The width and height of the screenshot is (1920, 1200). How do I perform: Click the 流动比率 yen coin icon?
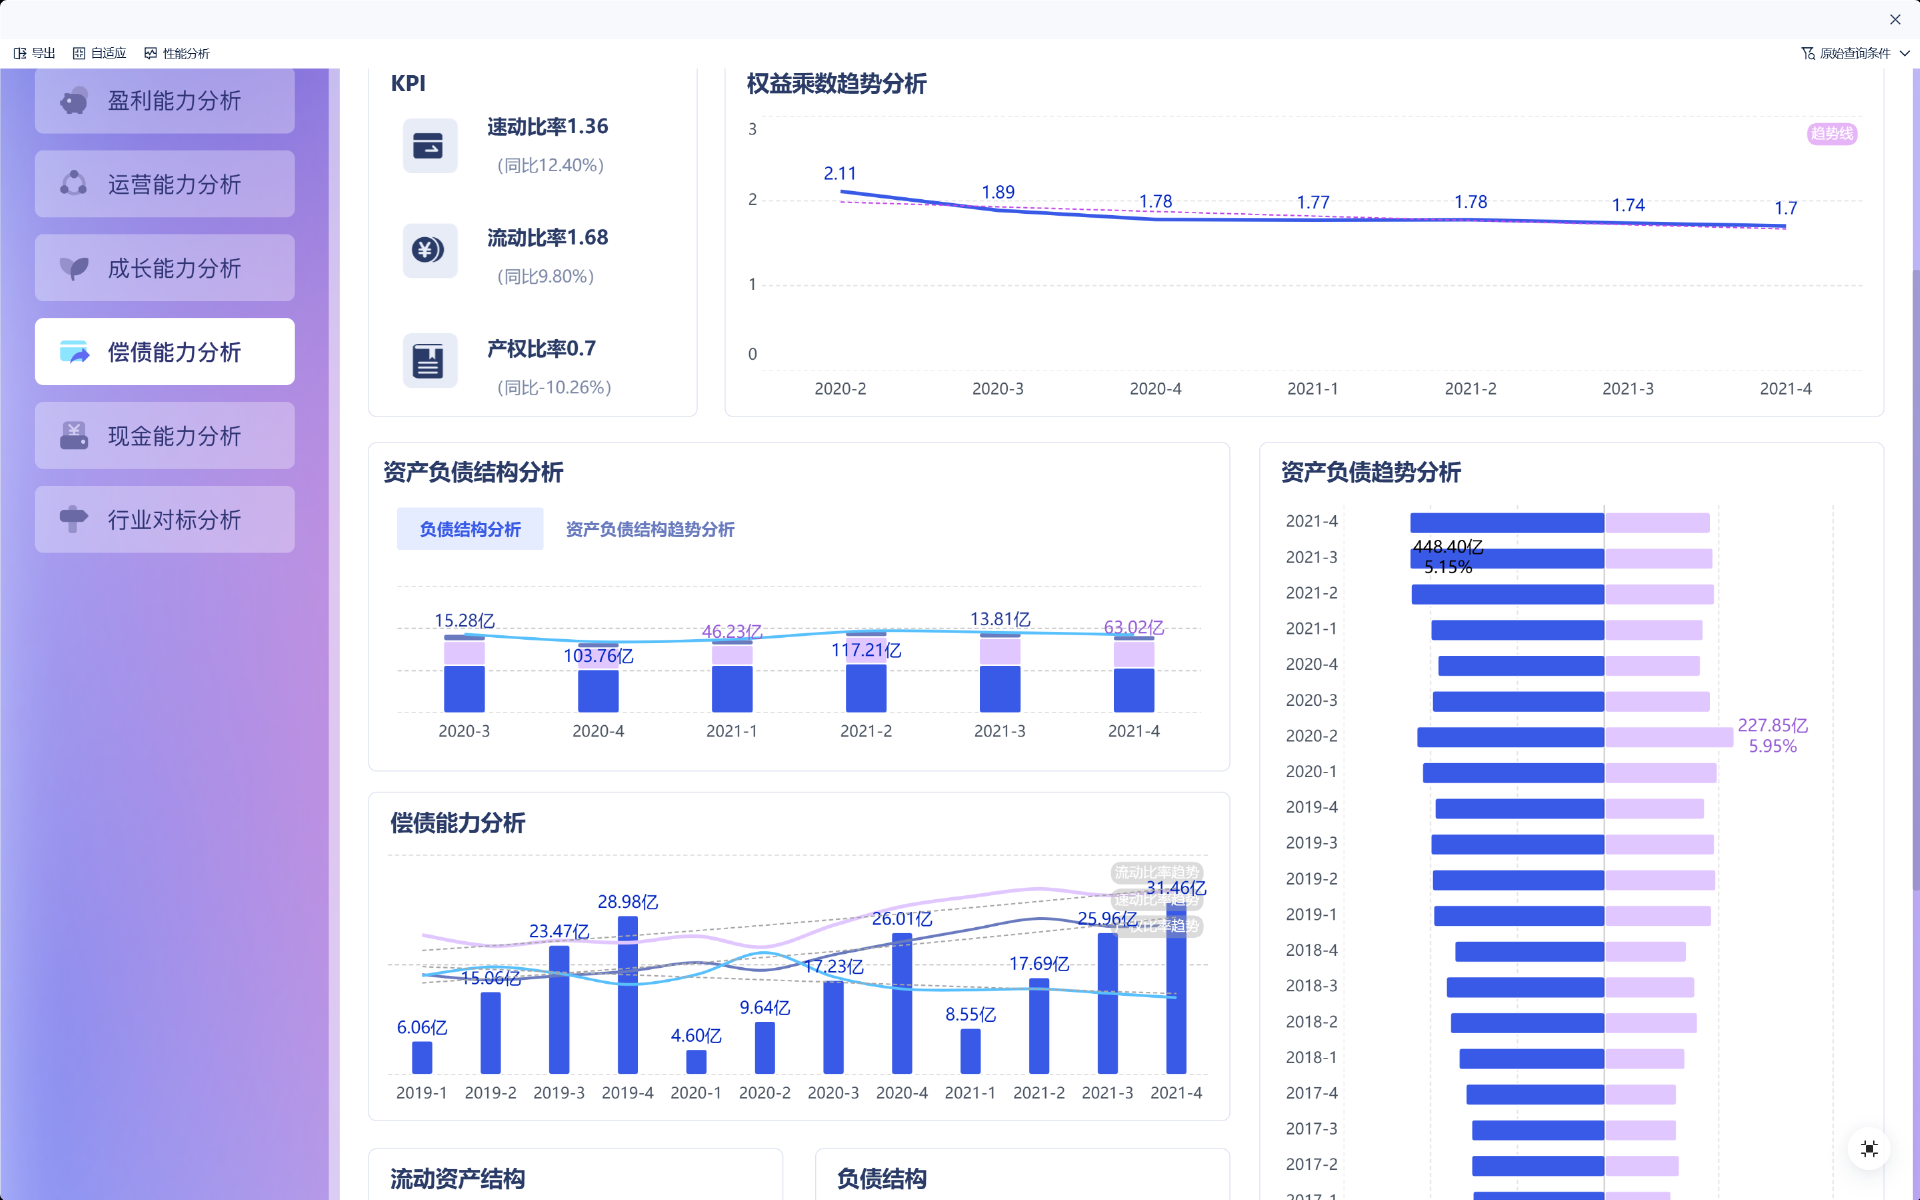pyautogui.click(x=429, y=250)
